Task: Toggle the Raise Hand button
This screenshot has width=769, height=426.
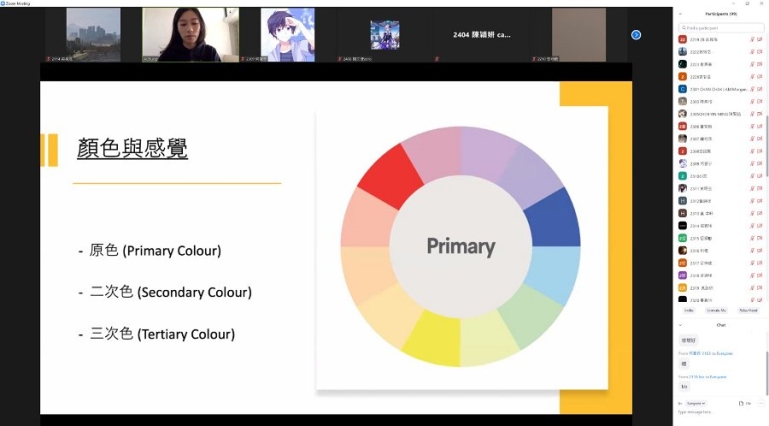Action: click(748, 310)
